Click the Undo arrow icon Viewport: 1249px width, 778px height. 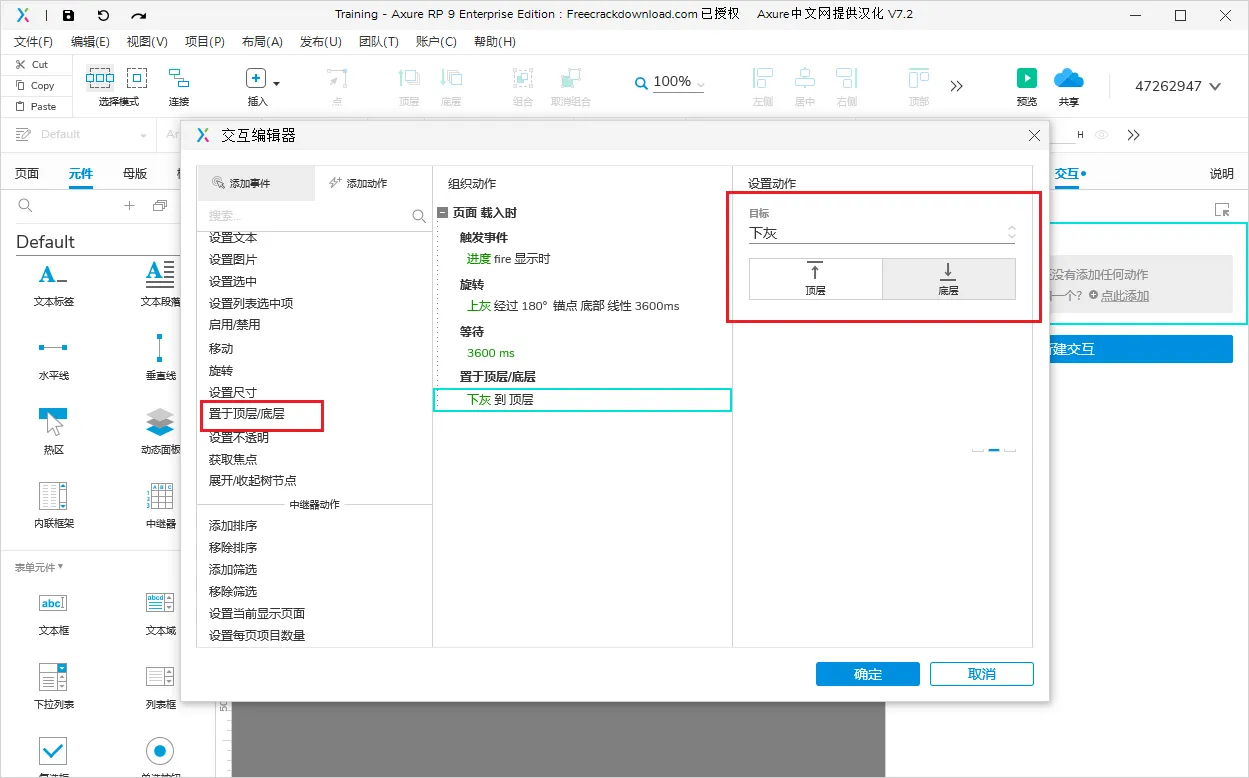(x=103, y=15)
